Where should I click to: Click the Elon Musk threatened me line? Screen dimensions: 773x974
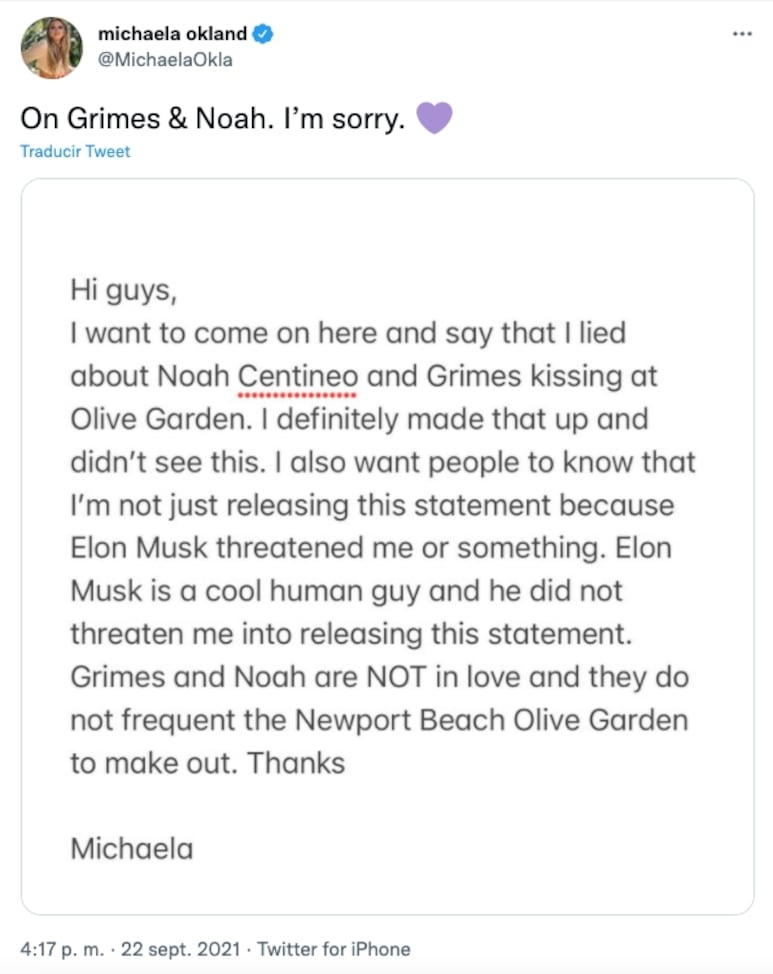(371, 548)
